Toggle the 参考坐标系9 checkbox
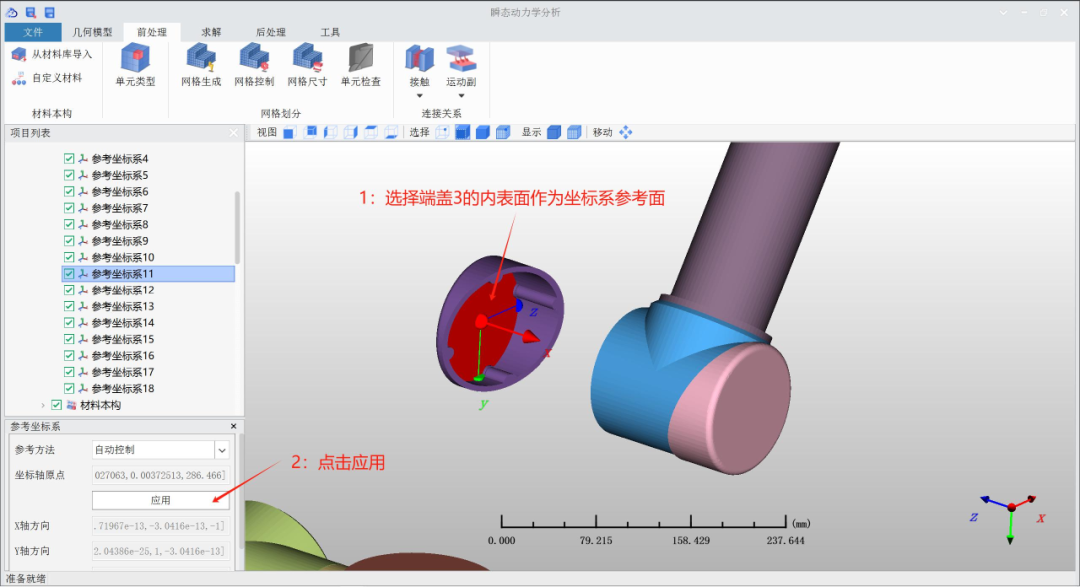This screenshot has height=587, width=1080. [x=69, y=241]
